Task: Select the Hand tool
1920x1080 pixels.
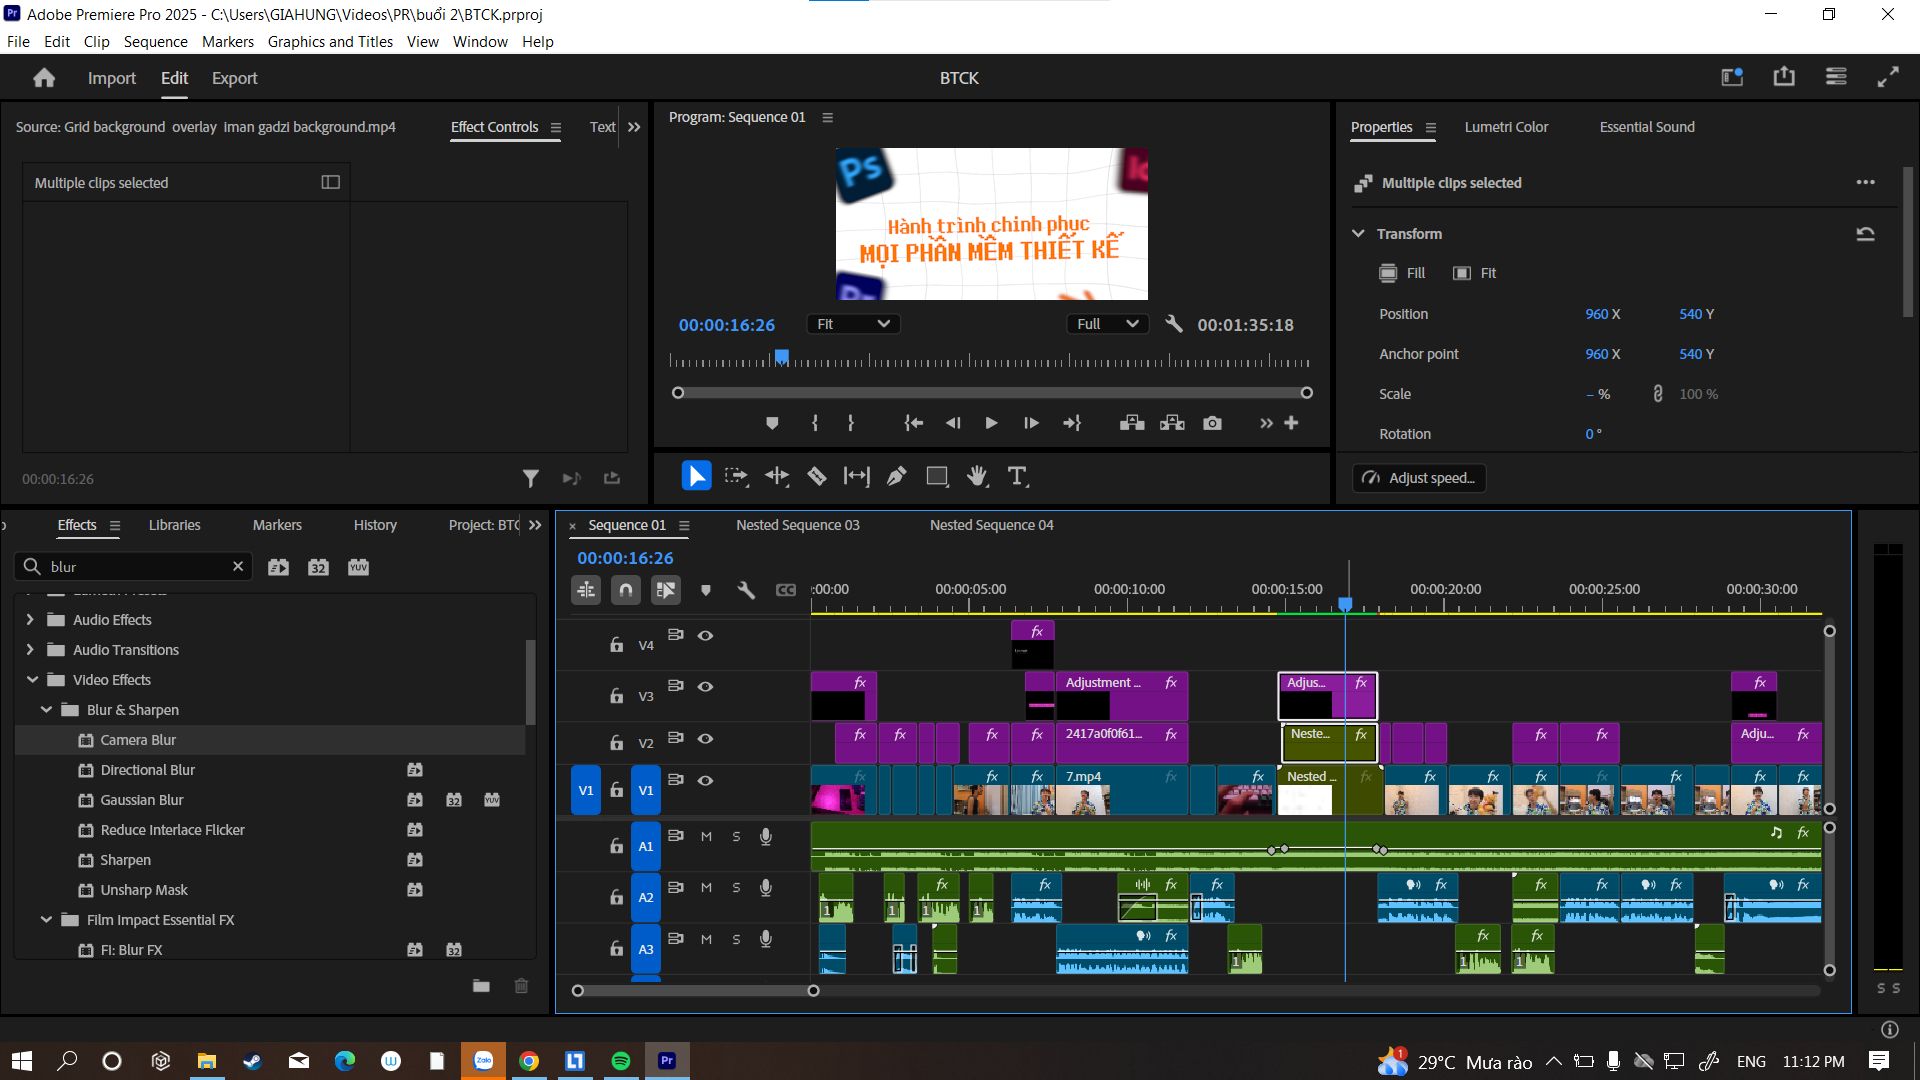Action: pos(977,477)
